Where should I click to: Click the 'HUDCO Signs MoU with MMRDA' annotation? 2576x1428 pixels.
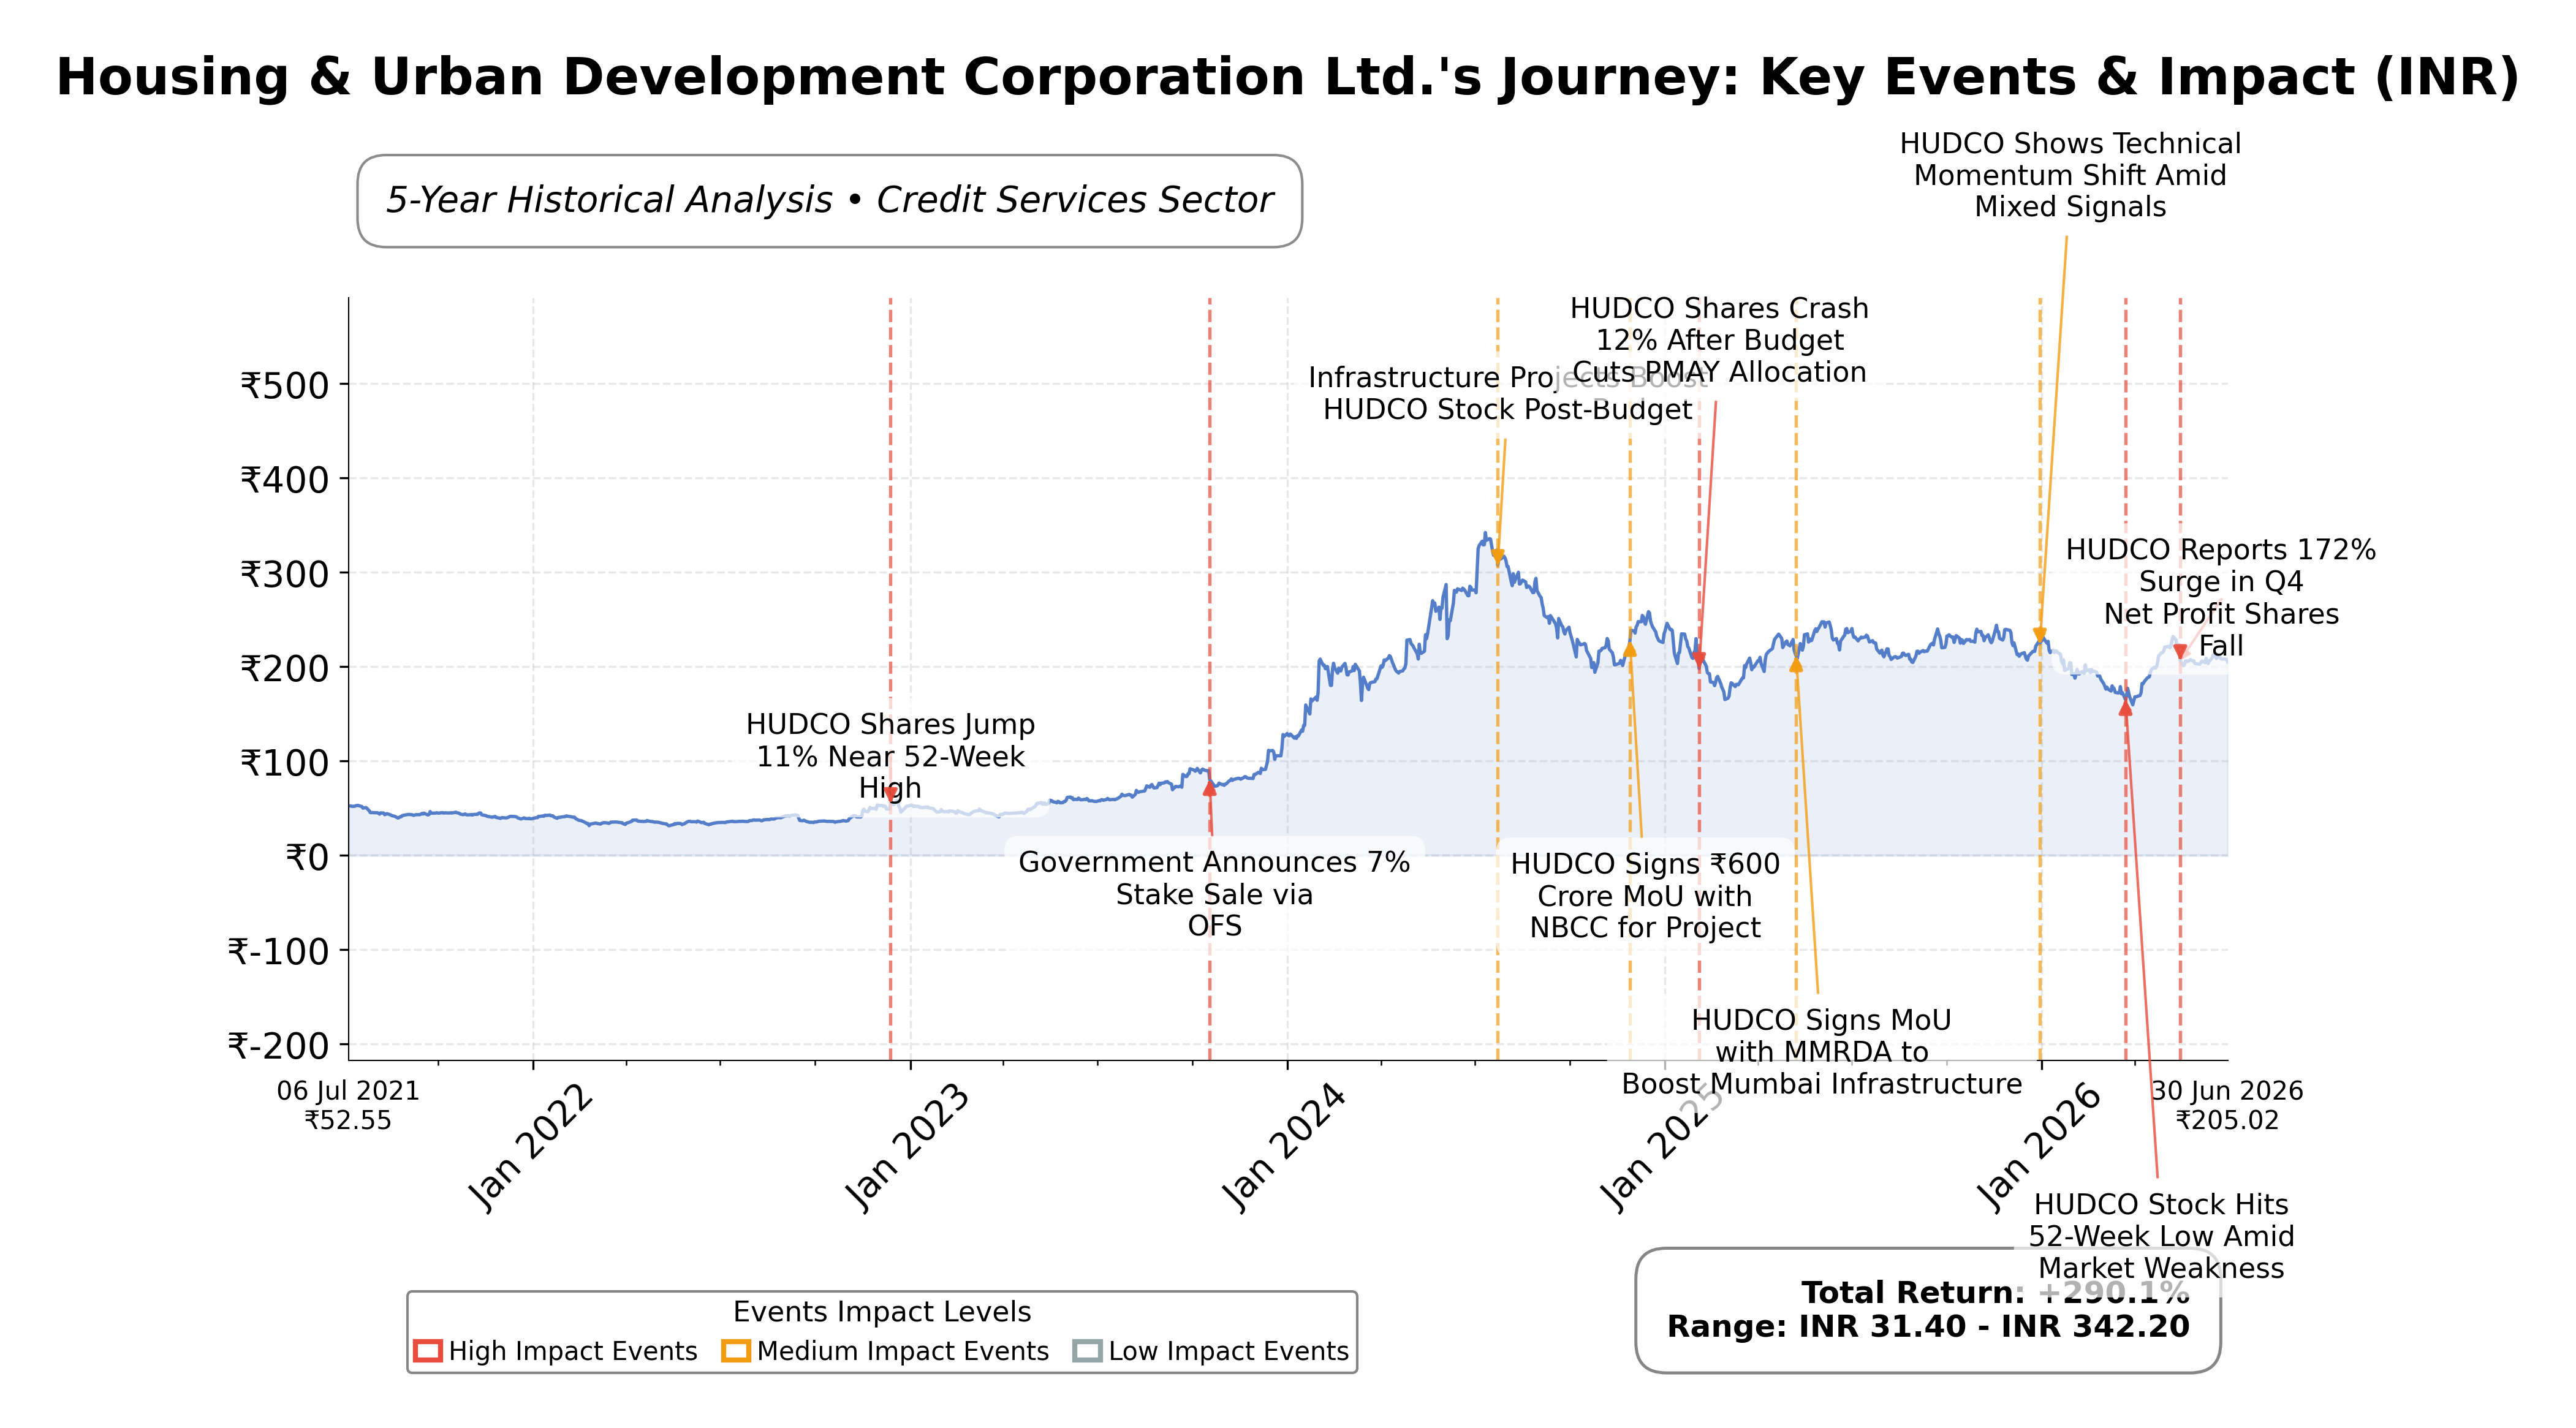pos(1821,1051)
